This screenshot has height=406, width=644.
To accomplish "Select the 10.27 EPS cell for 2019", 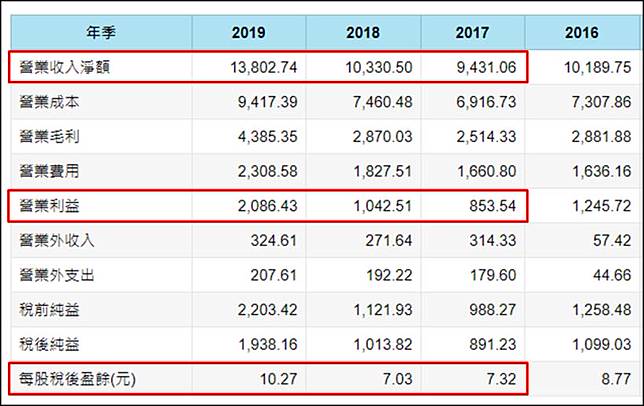I will pos(277,380).
